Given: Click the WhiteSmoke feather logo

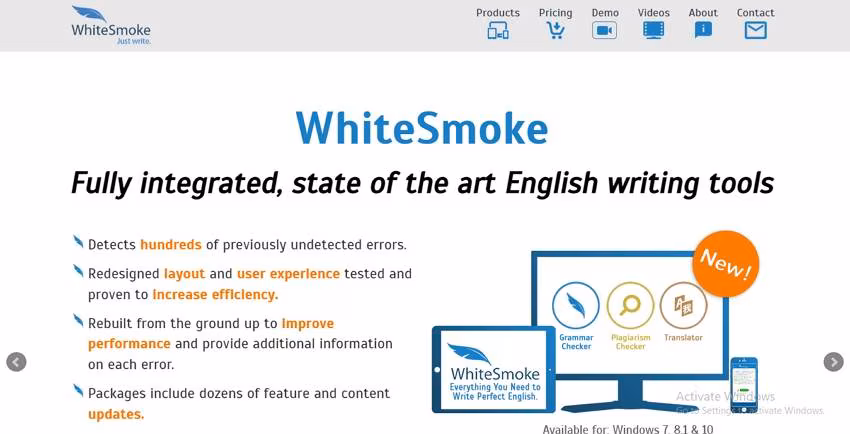Looking at the screenshot, I should click(111, 25).
